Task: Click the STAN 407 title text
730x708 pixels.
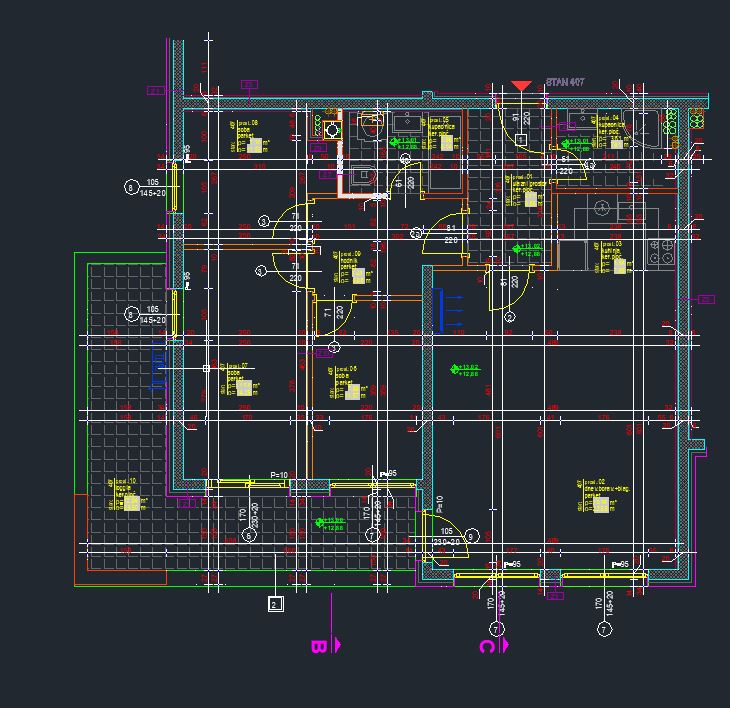Action: coord(565,82)
